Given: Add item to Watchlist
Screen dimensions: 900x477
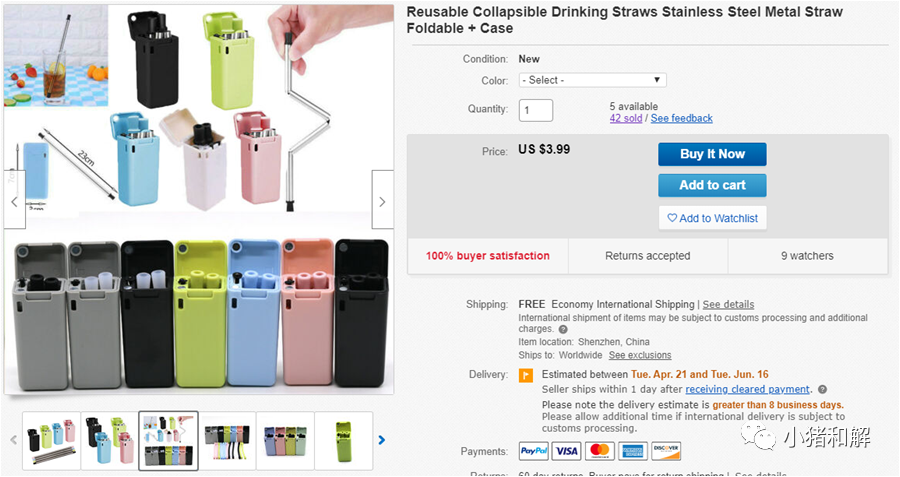Looking at the screenshot, I should click(712, 218).
